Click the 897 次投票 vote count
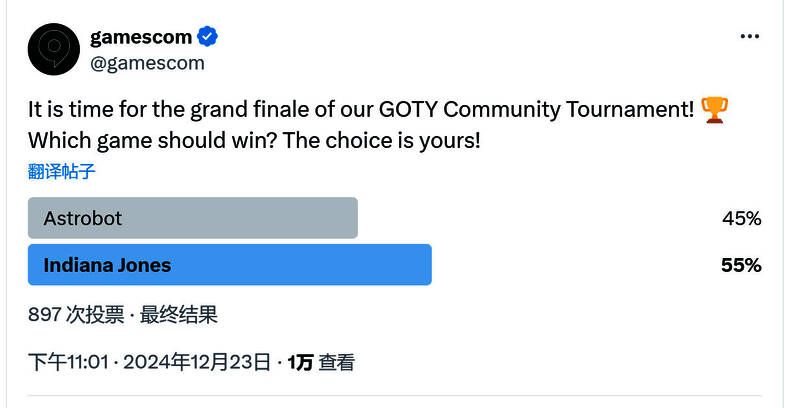 [x=76, y=315]
